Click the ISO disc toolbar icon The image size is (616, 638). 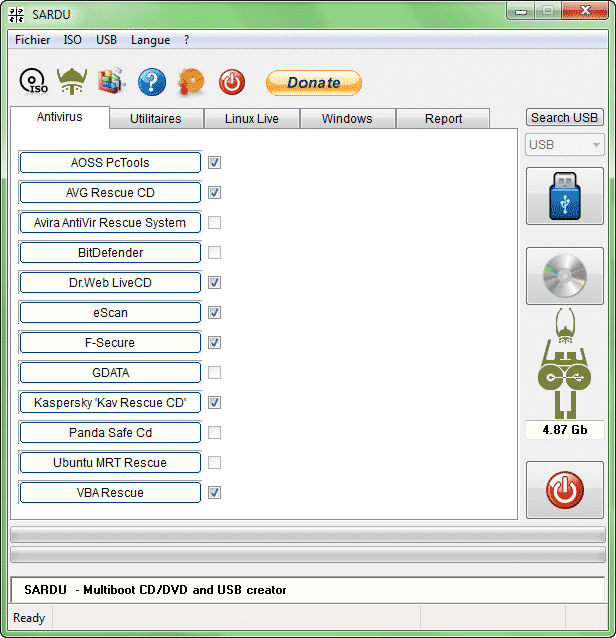[x=34, y=82]
